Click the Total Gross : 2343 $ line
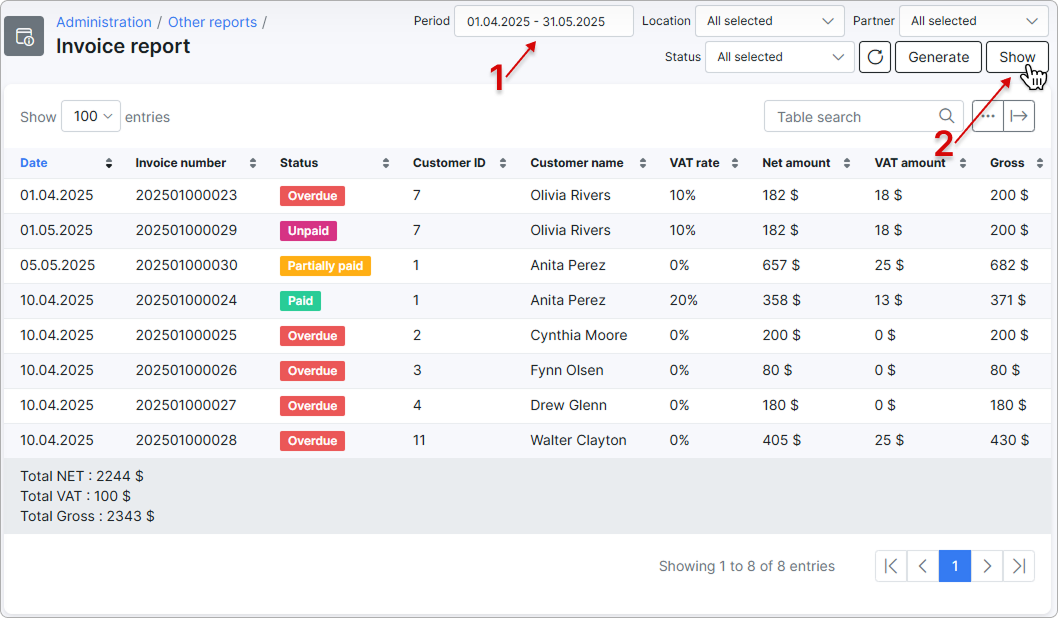Screen dimensions: 1058x618 coord(87,516)
